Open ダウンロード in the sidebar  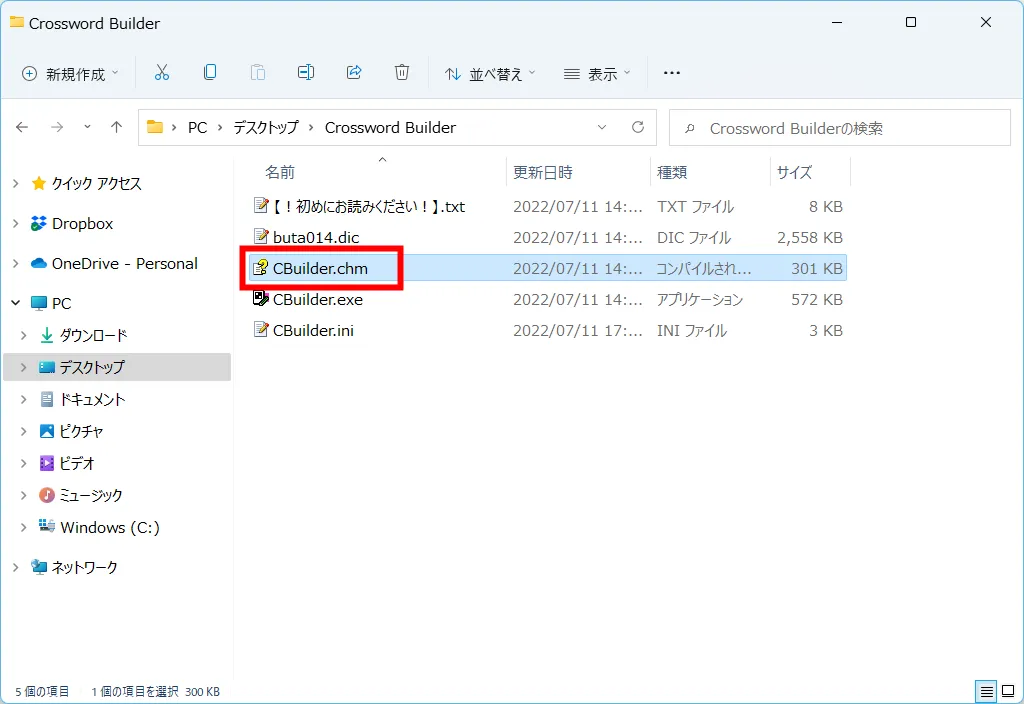tap(93, 336)
